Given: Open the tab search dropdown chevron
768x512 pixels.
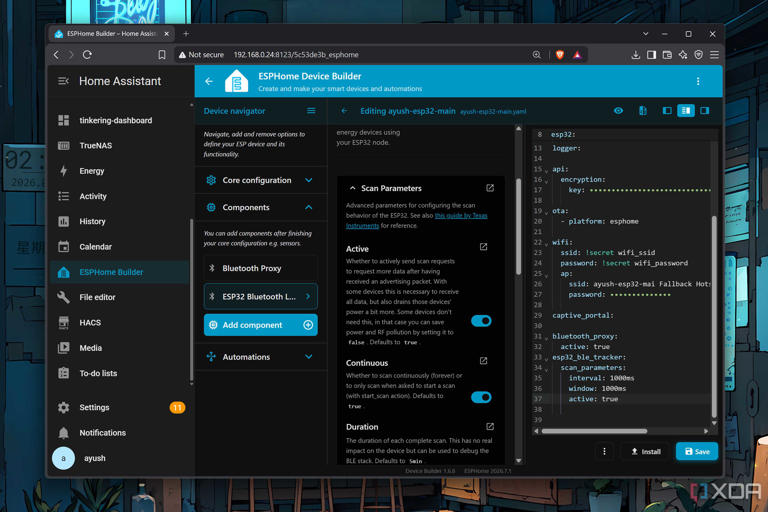Looking at the screenshot, I should (x=646, y=34).
